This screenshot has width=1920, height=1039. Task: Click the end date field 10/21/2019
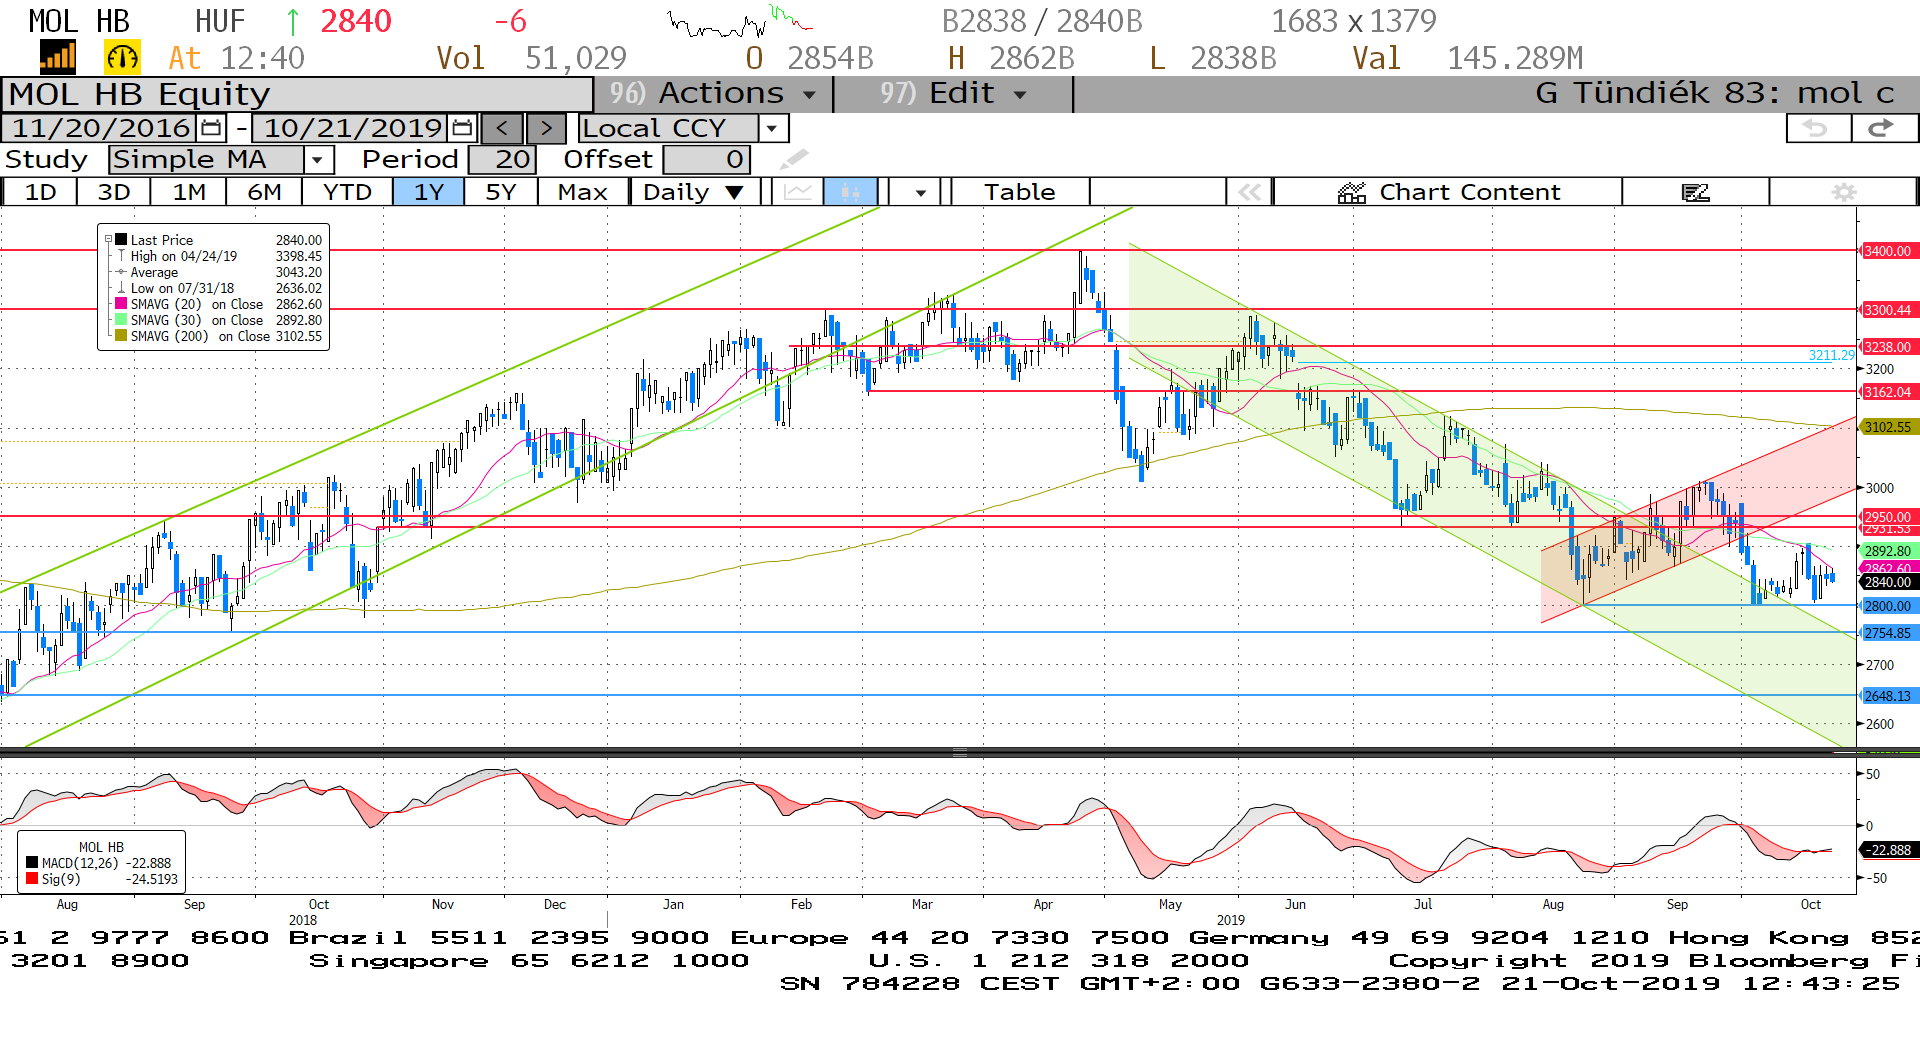point(352,128)
